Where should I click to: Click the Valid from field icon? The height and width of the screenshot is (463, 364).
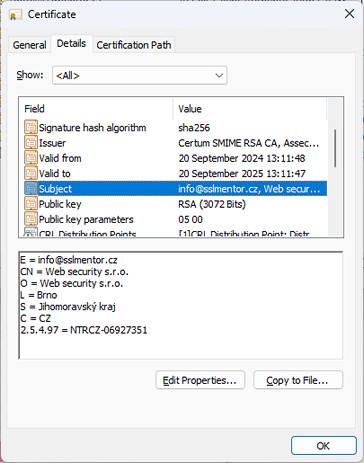click(x=31, y=158)
